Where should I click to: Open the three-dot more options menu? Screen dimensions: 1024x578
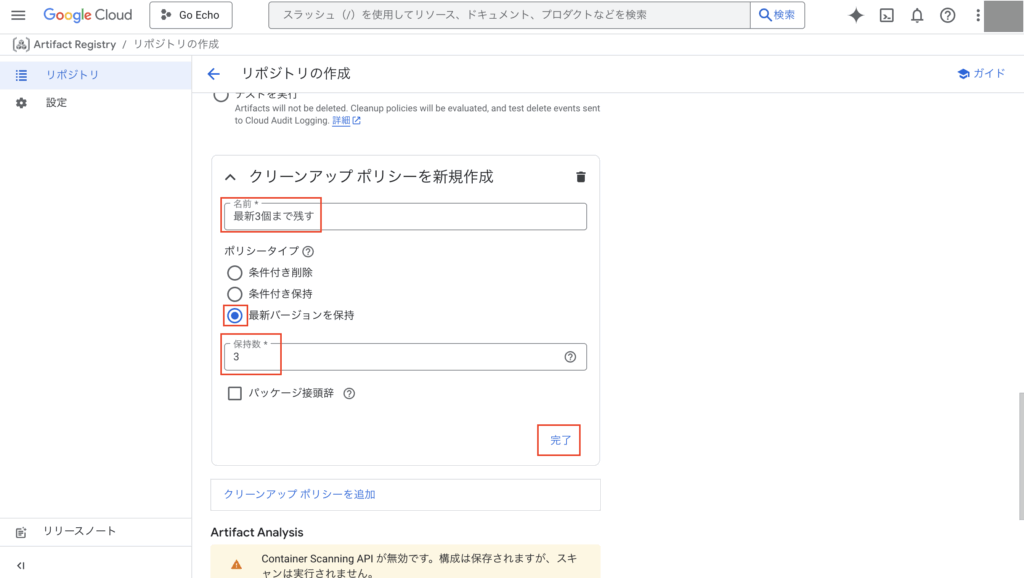[x=977, y=15]
